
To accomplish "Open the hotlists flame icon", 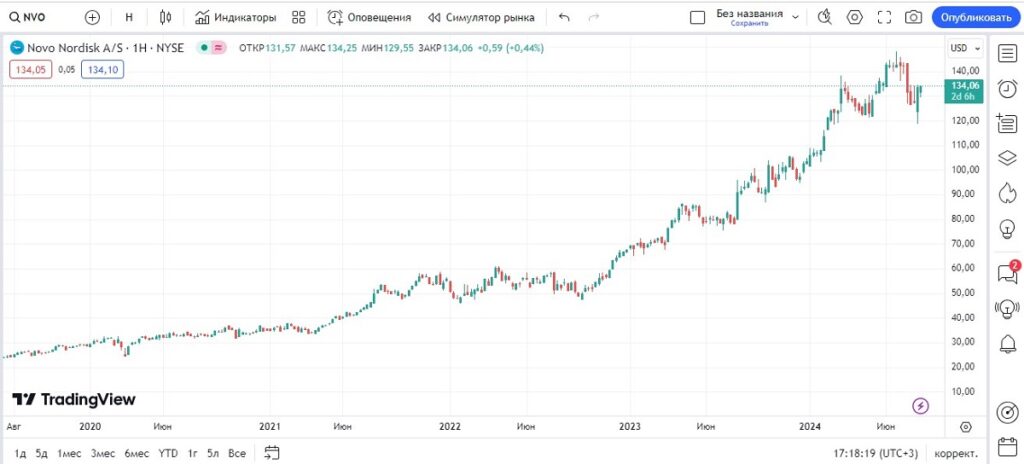I will click(x=1008, y=193).
